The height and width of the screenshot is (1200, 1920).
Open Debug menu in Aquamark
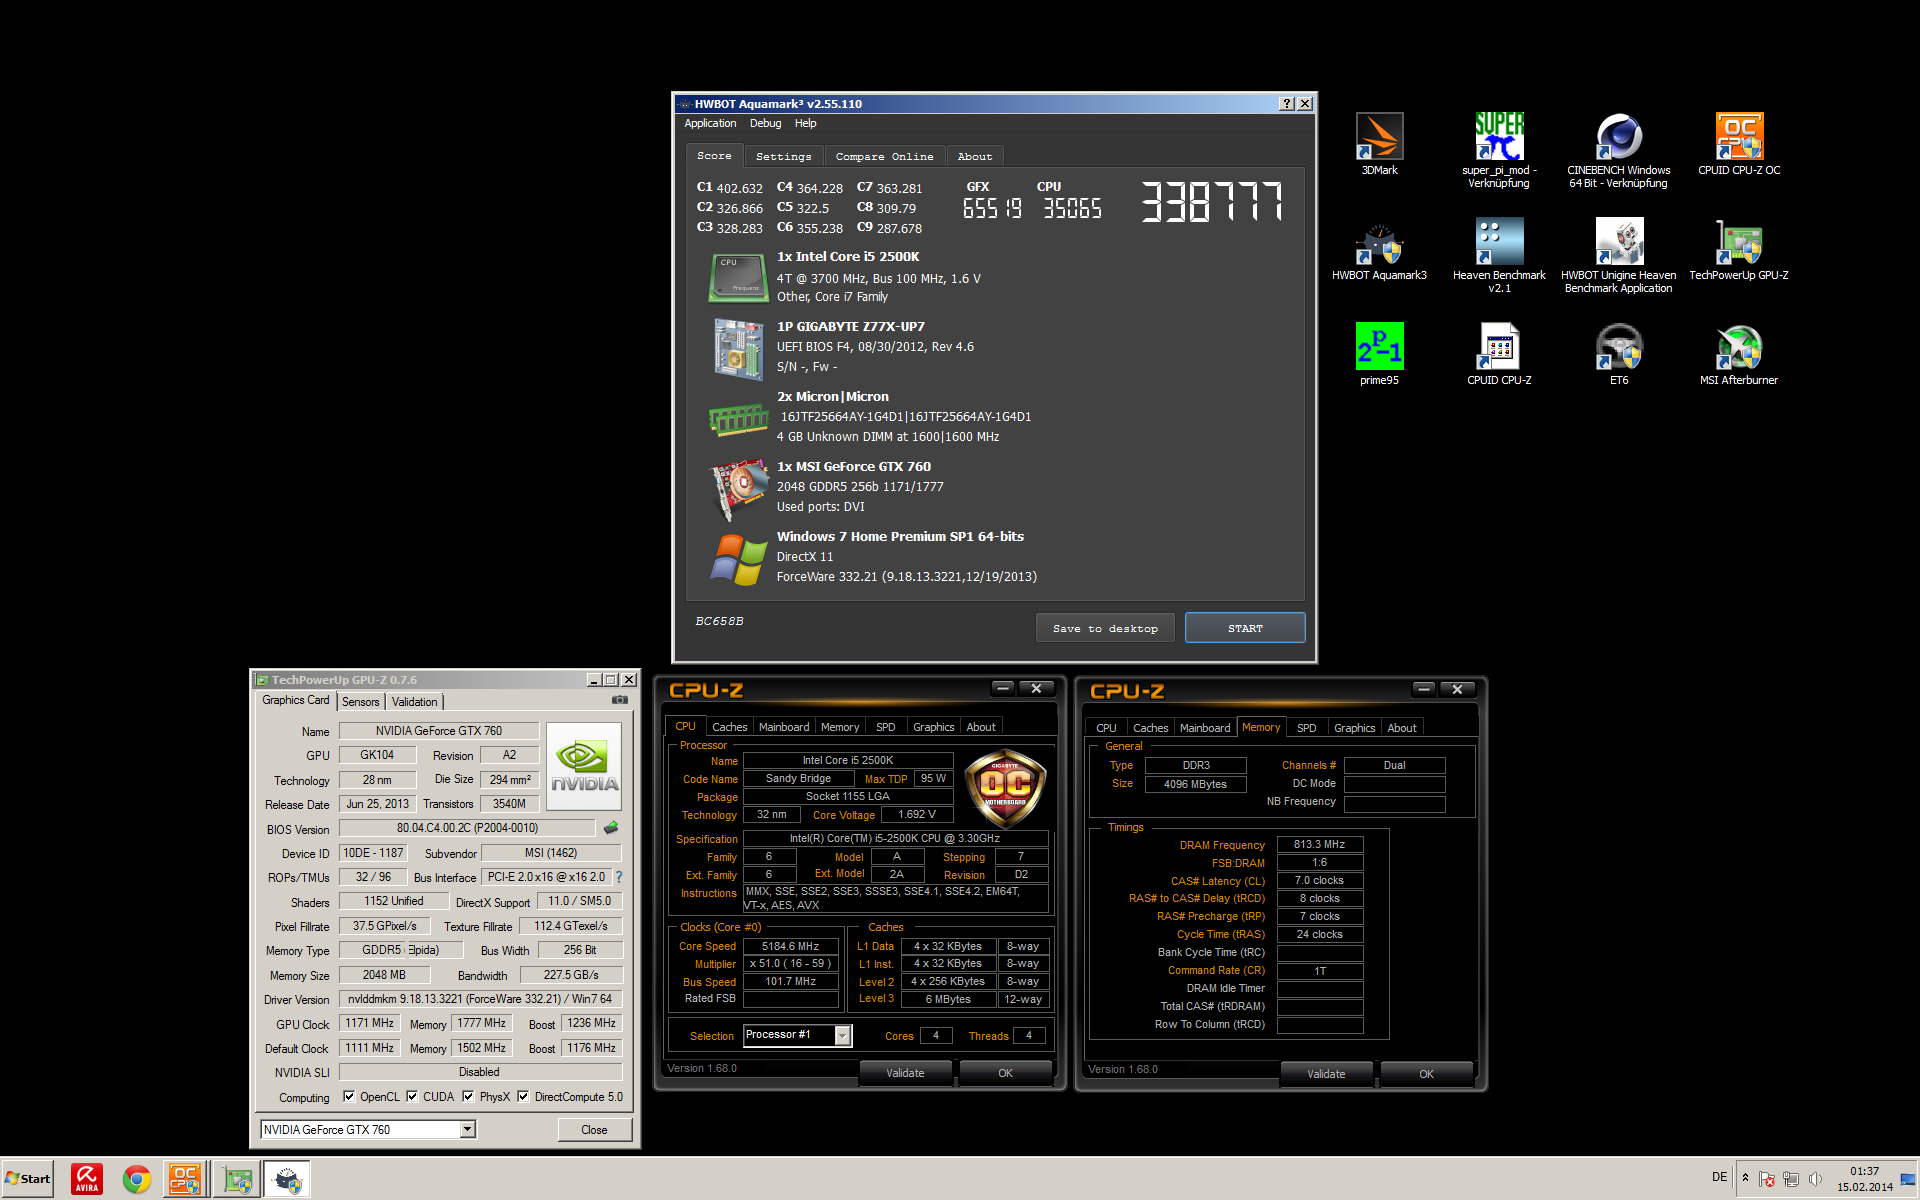765,123
